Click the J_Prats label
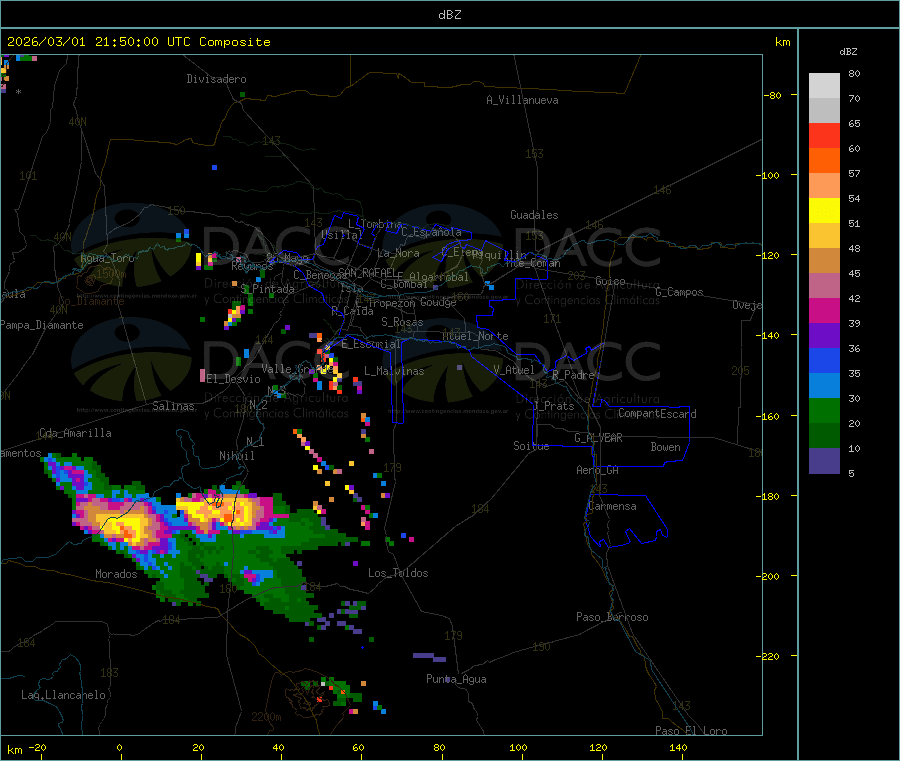The image size is (900, 761). [x=553, y=406]
